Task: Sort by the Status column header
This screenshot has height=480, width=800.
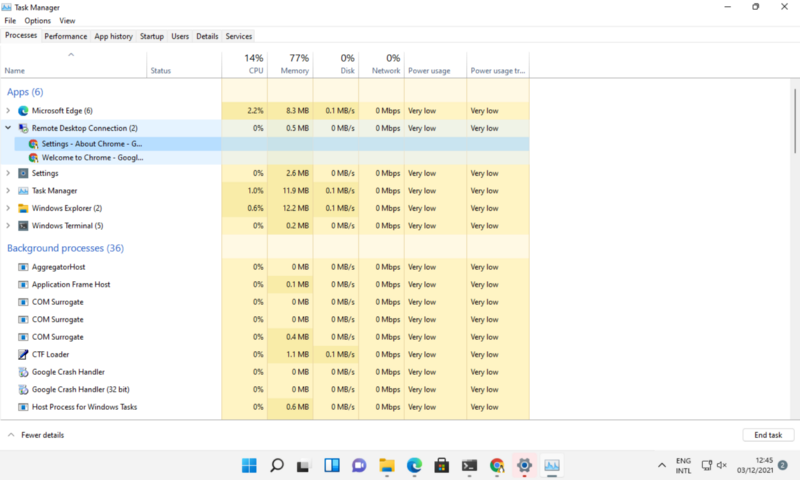Action: tap(184, 64)
